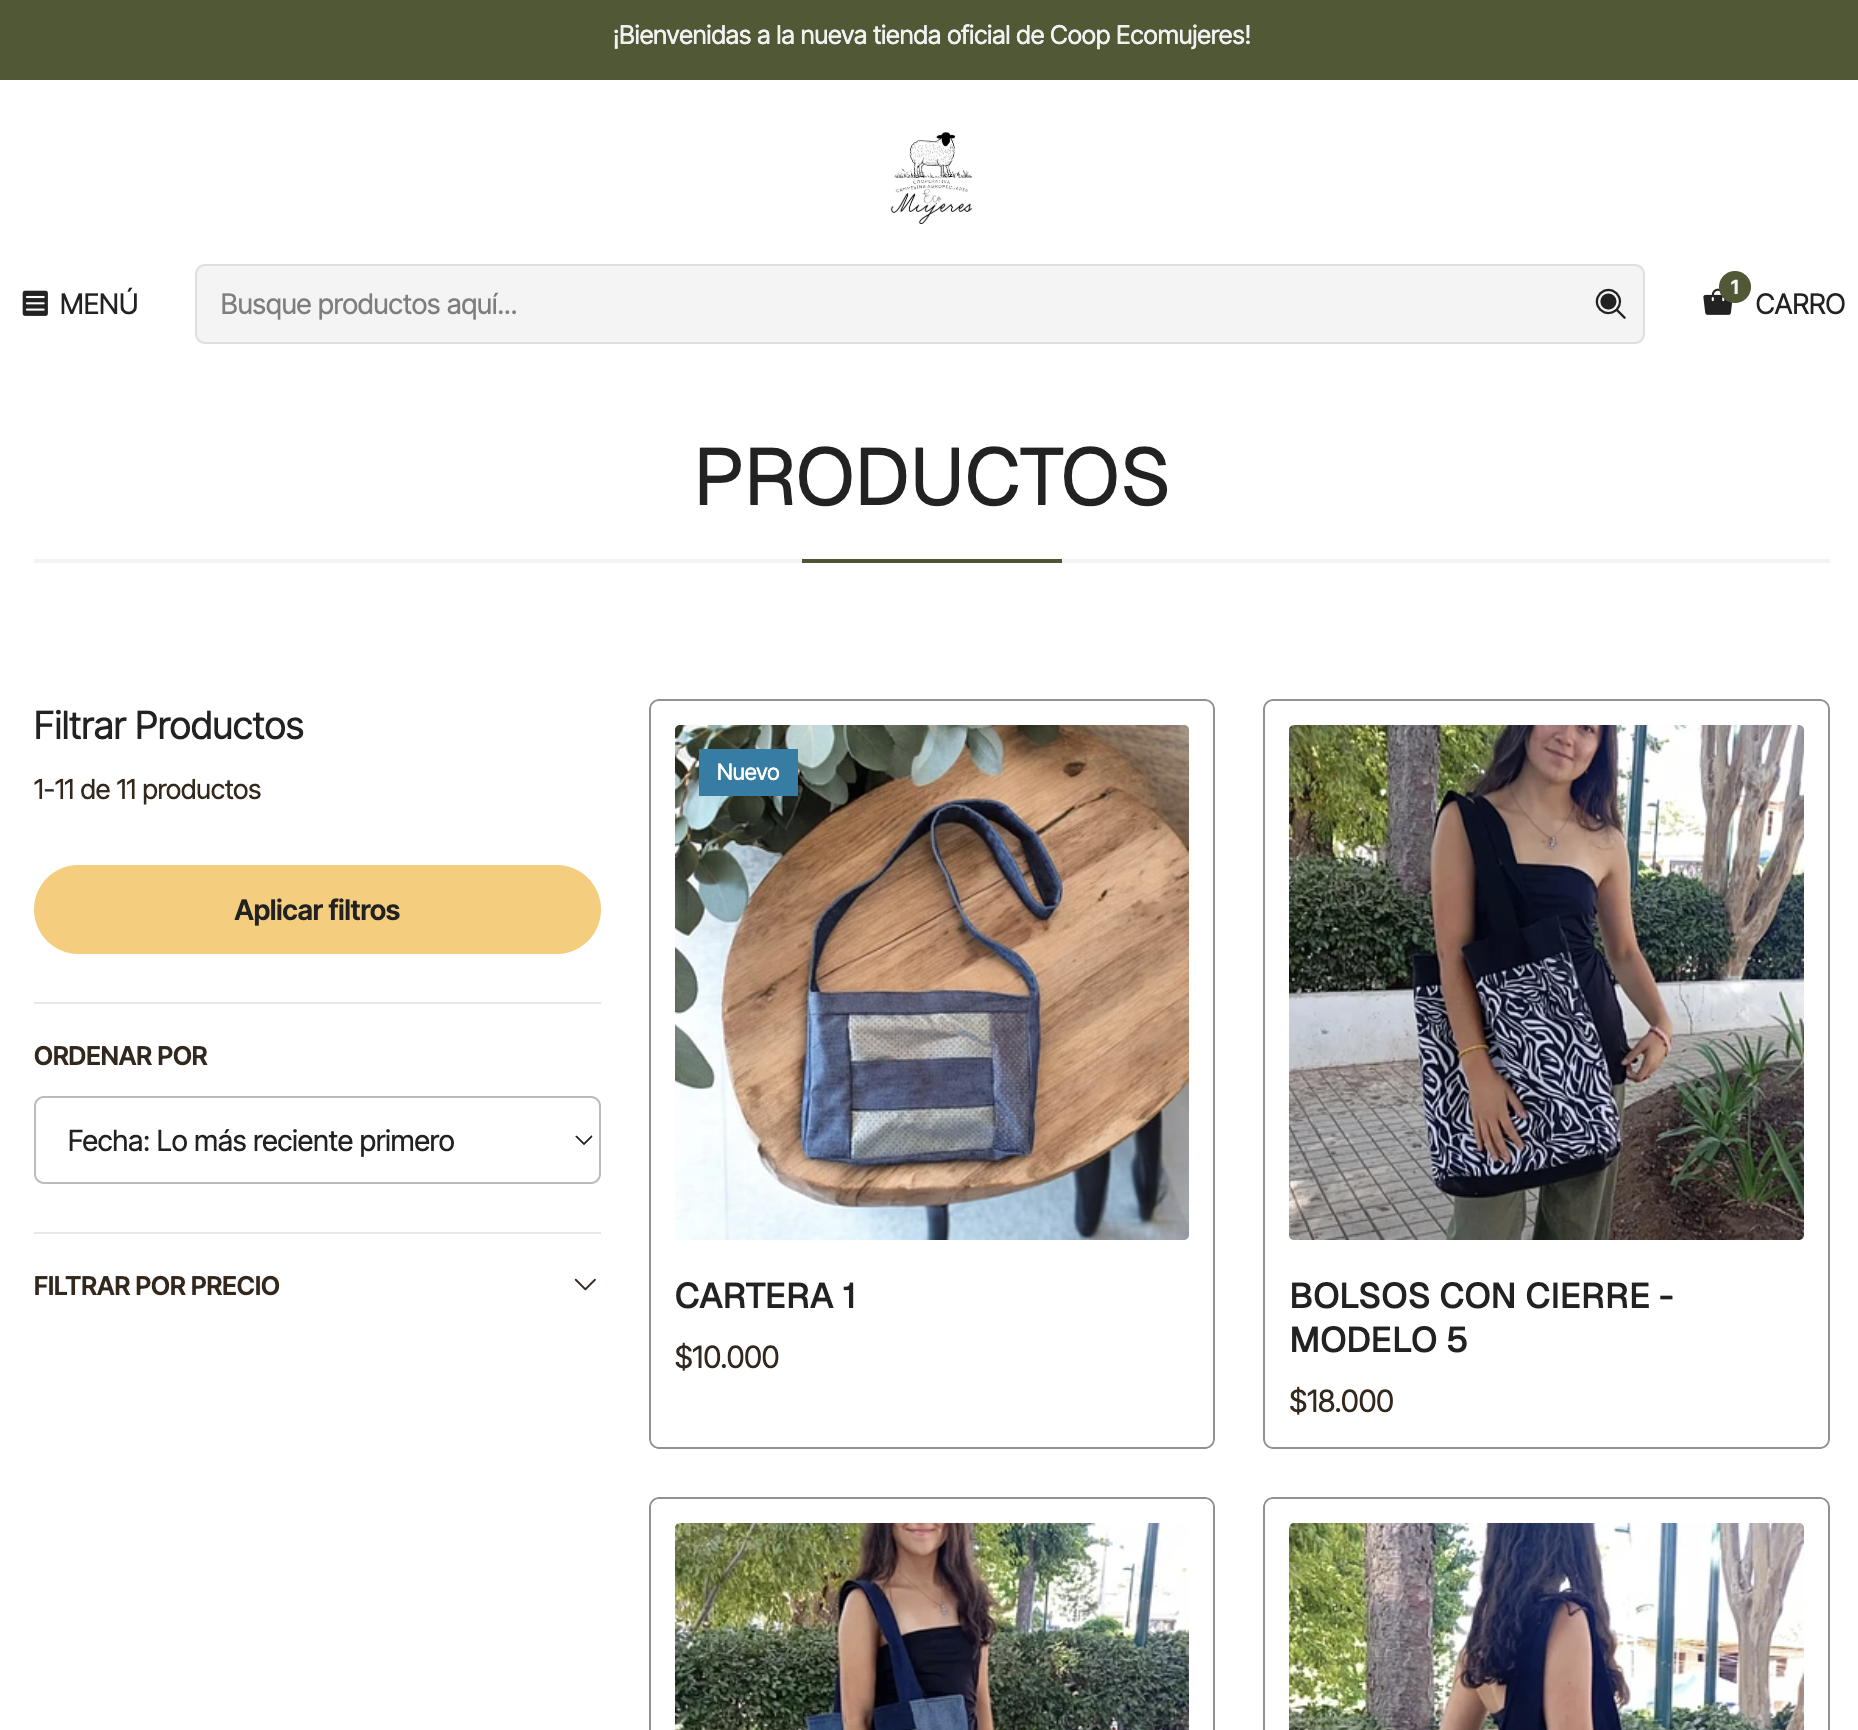Click the Nuevo badge on Cartera 1
Viewport: 1858px width, 1730px height.
coord(747,772)
